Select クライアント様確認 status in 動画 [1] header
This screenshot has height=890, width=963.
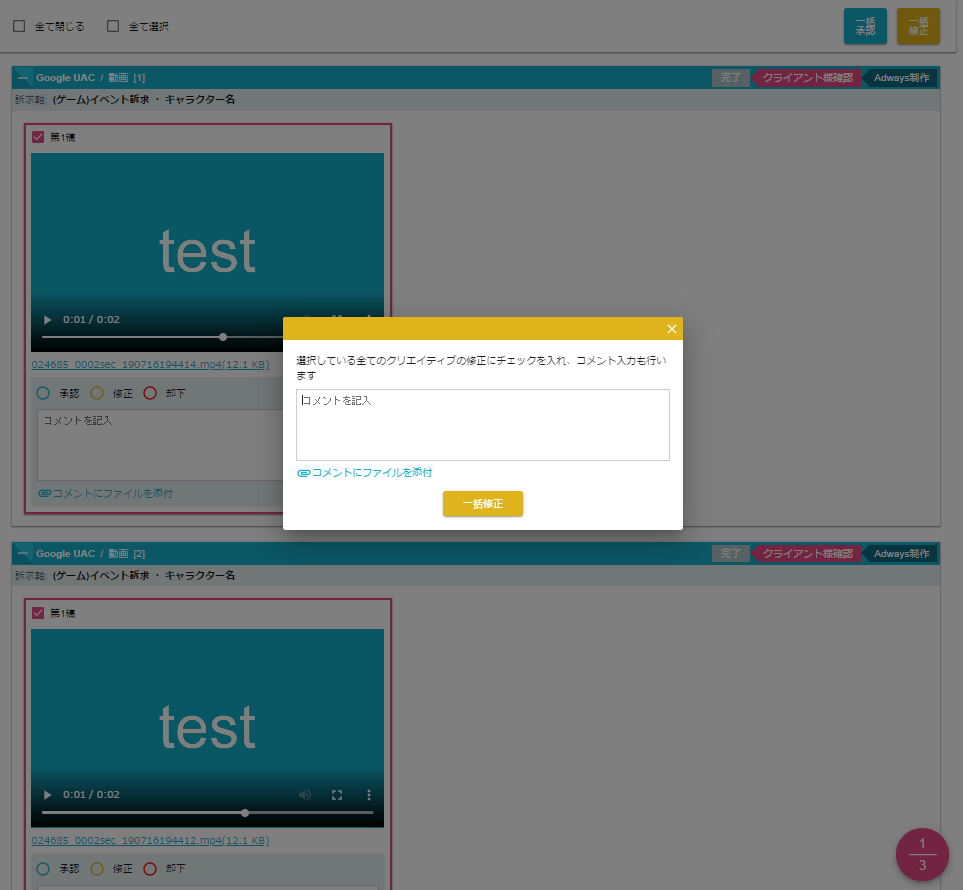point(807,77)
